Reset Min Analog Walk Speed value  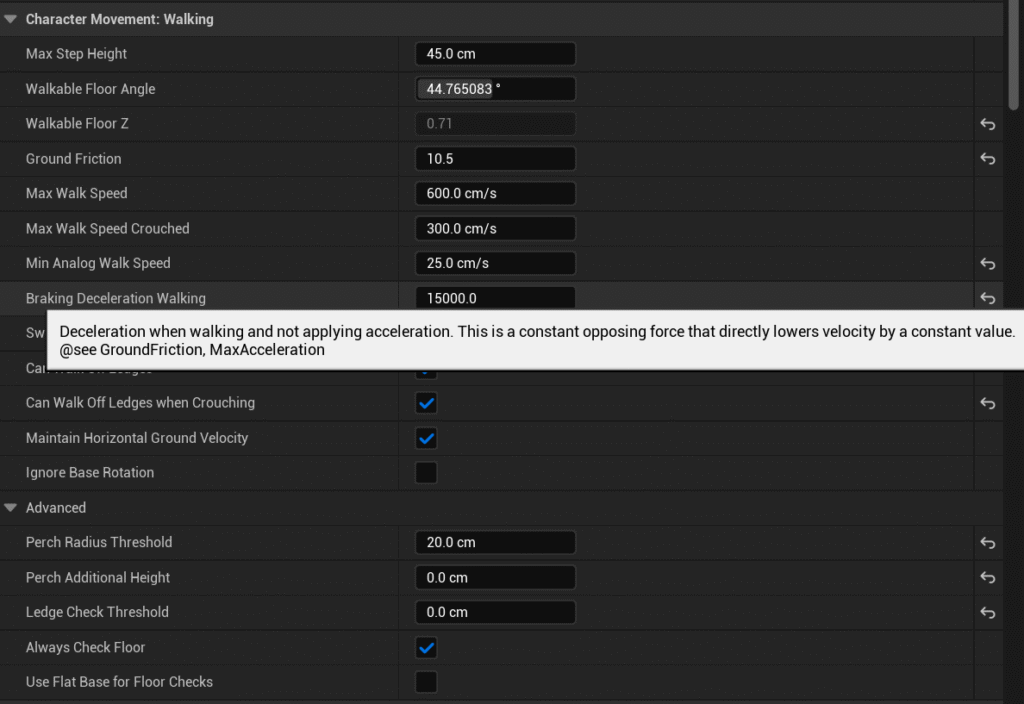[987, 264]
